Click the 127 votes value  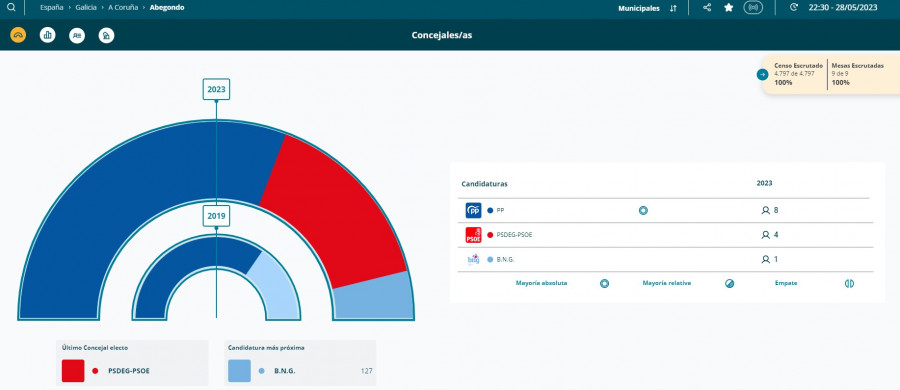(366, 371)
